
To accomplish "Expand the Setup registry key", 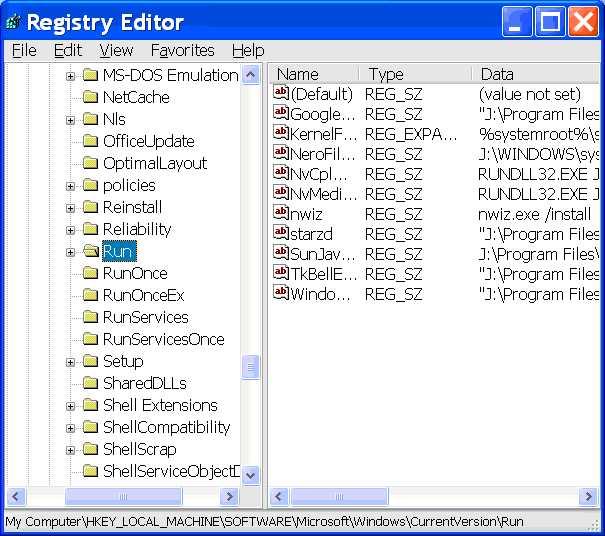I will click(x=71, y=361).
